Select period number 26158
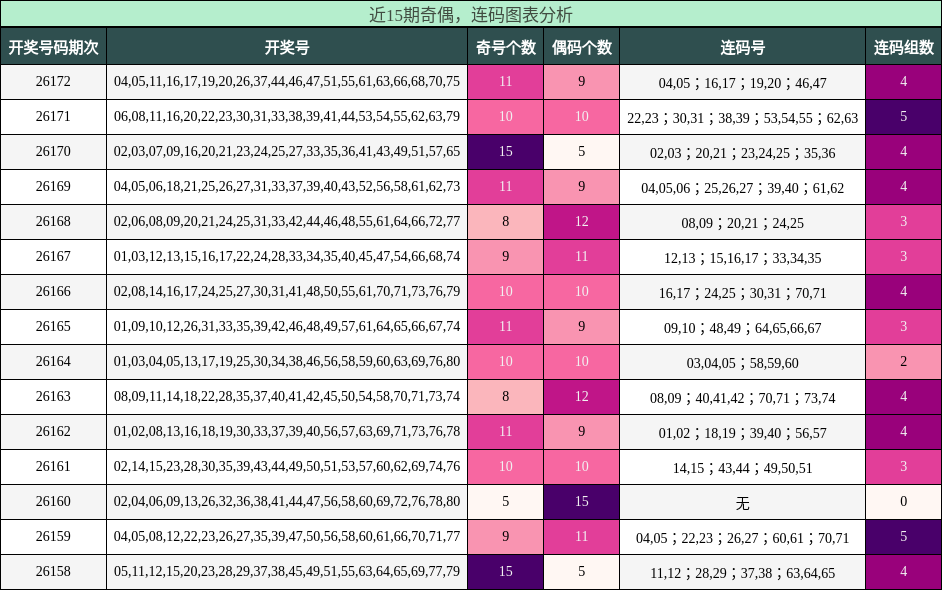The width and height of the screenshot is (942, 590). coord(53,571)
